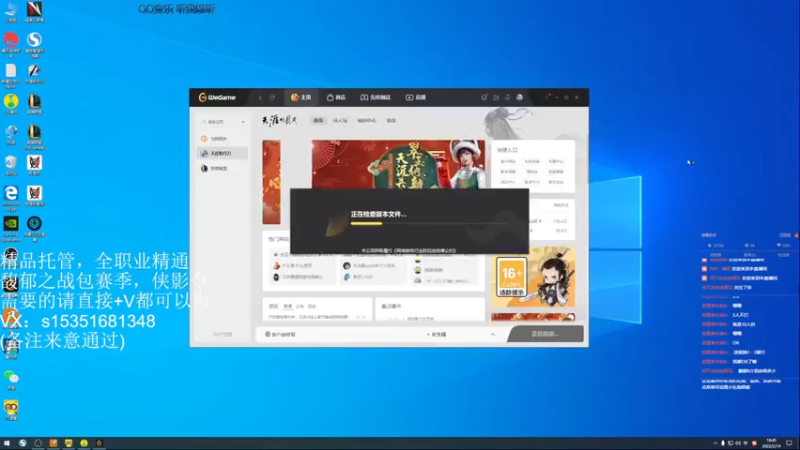Click the plus button beside sidebar search
Viewport: 800px width, 450px height.
[x=243, y=122]
